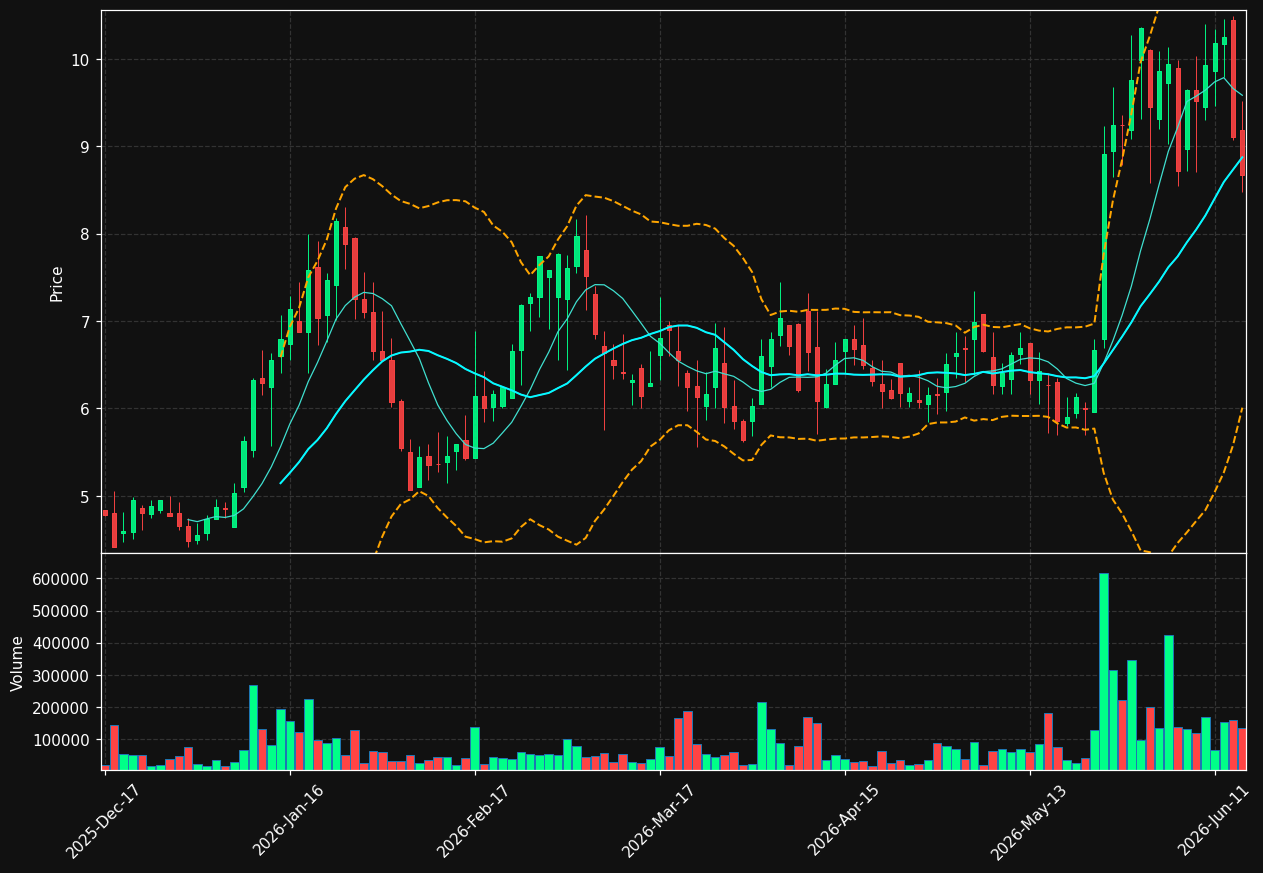1263x873 pixels.
Task: Click the price tick label "10"
Action: click(x=79, y=60)
